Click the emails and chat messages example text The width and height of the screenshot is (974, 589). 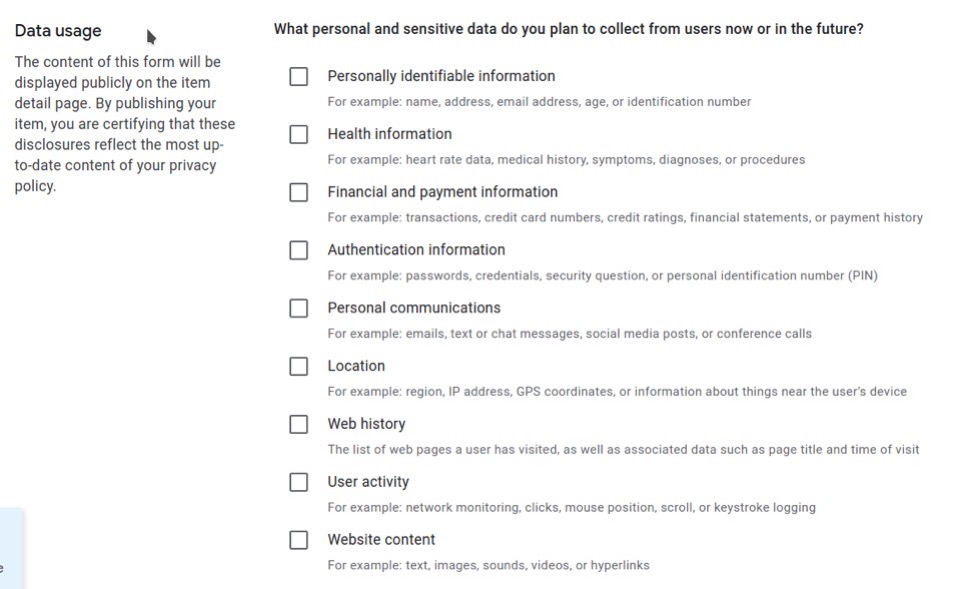point(569,333)
